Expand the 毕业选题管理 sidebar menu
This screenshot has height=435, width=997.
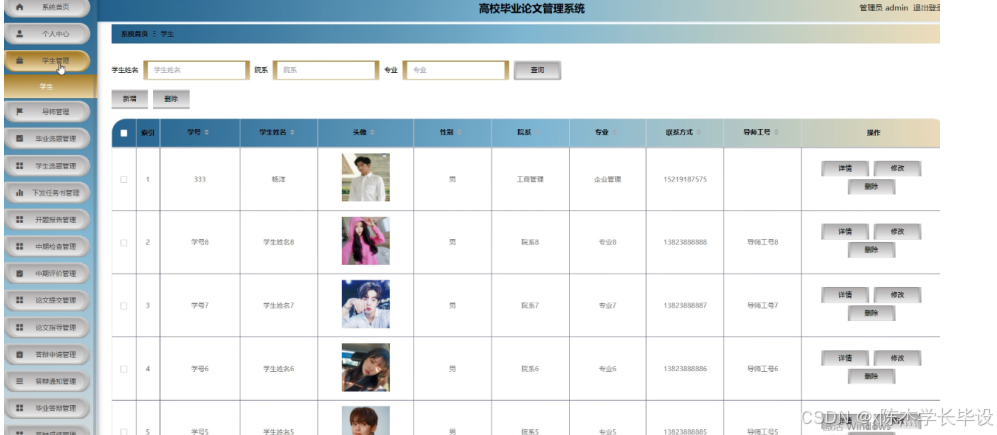(x=47, y=139)
